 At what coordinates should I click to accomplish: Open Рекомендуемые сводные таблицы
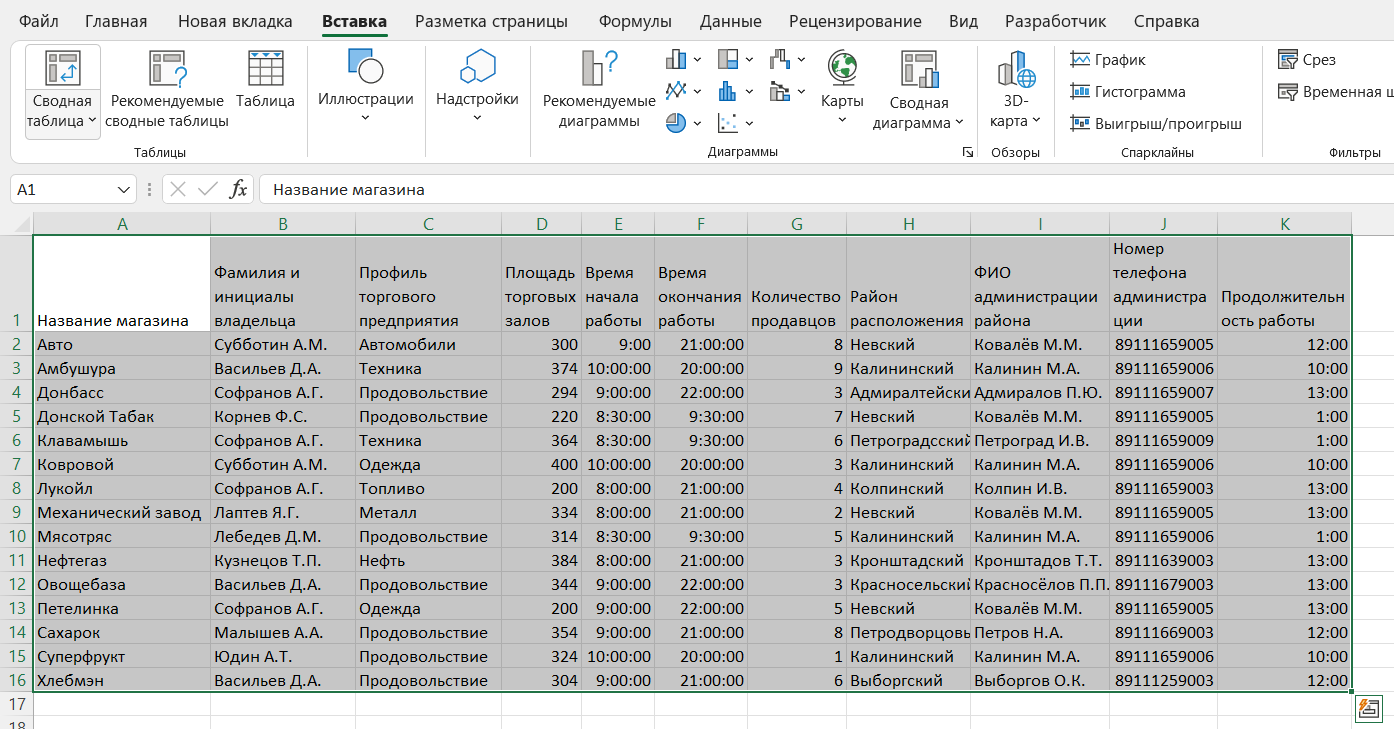coord(167,91)
